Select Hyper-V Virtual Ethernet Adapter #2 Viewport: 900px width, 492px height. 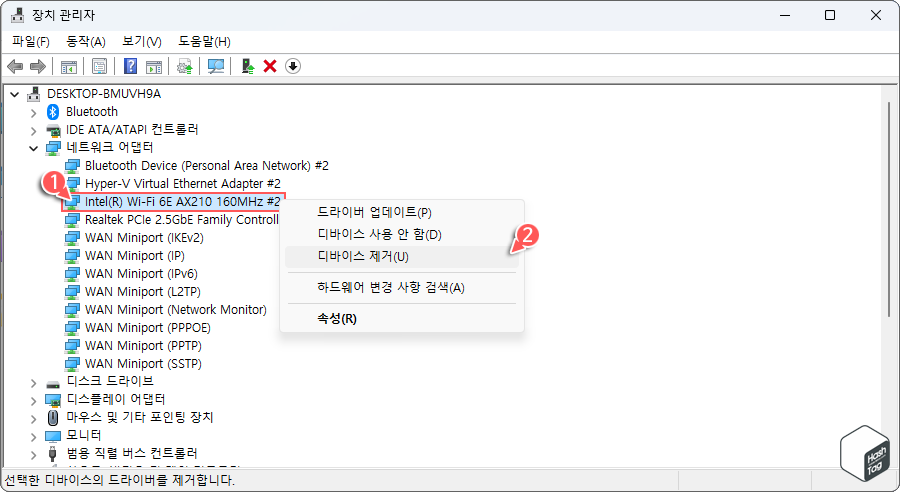click(x=183, y=184)
